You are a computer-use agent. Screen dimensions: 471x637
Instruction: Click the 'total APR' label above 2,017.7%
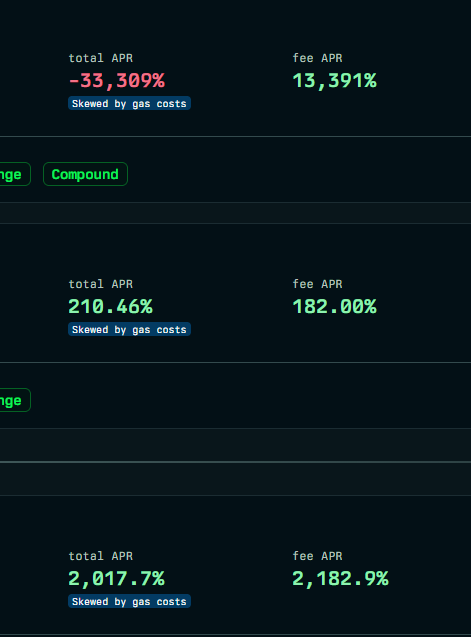(x=101, y=556)
